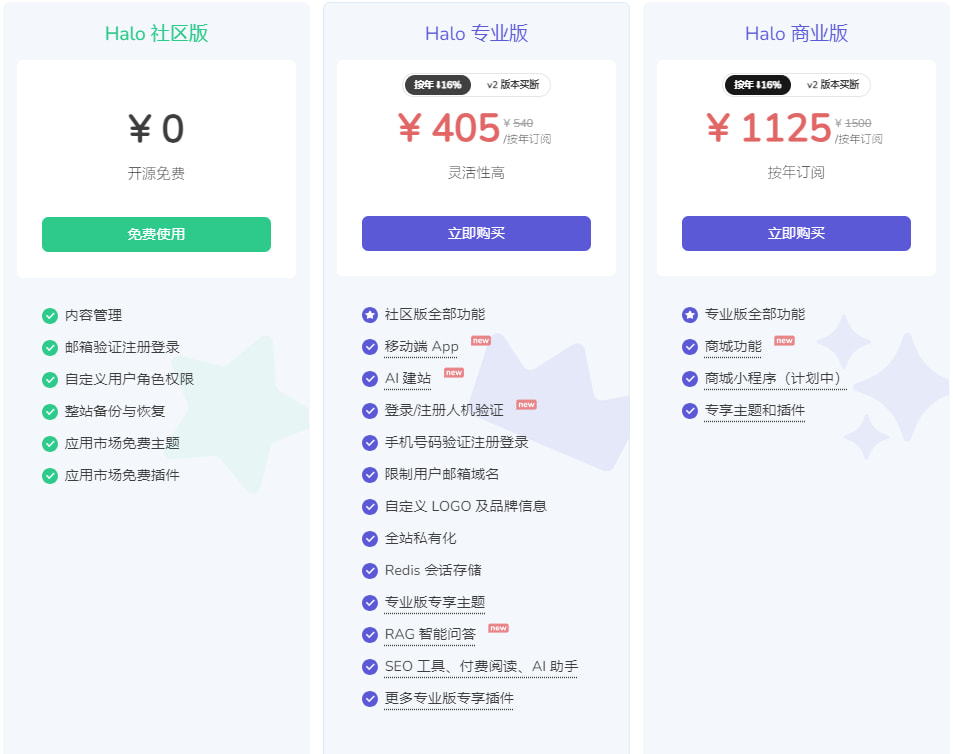Switch to v2 版本买断 option for 专业版

point(515,85)
